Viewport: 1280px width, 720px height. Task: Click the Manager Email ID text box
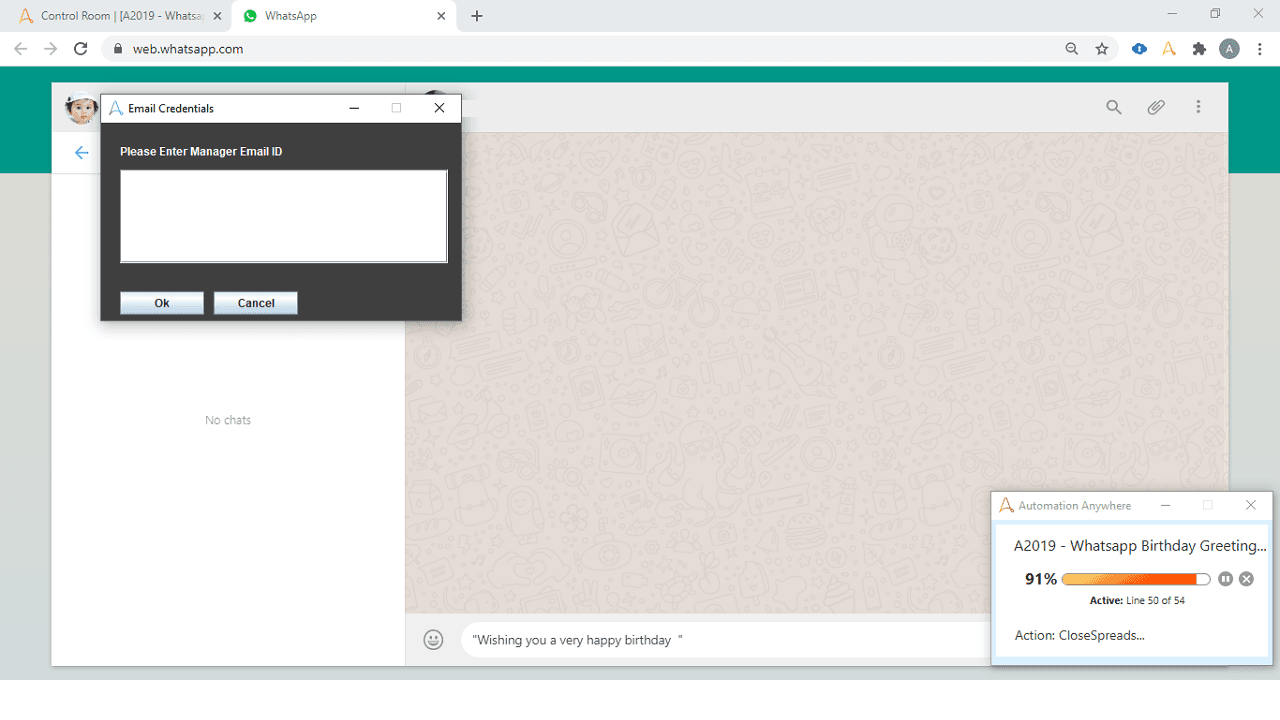[x=284, y=216]
